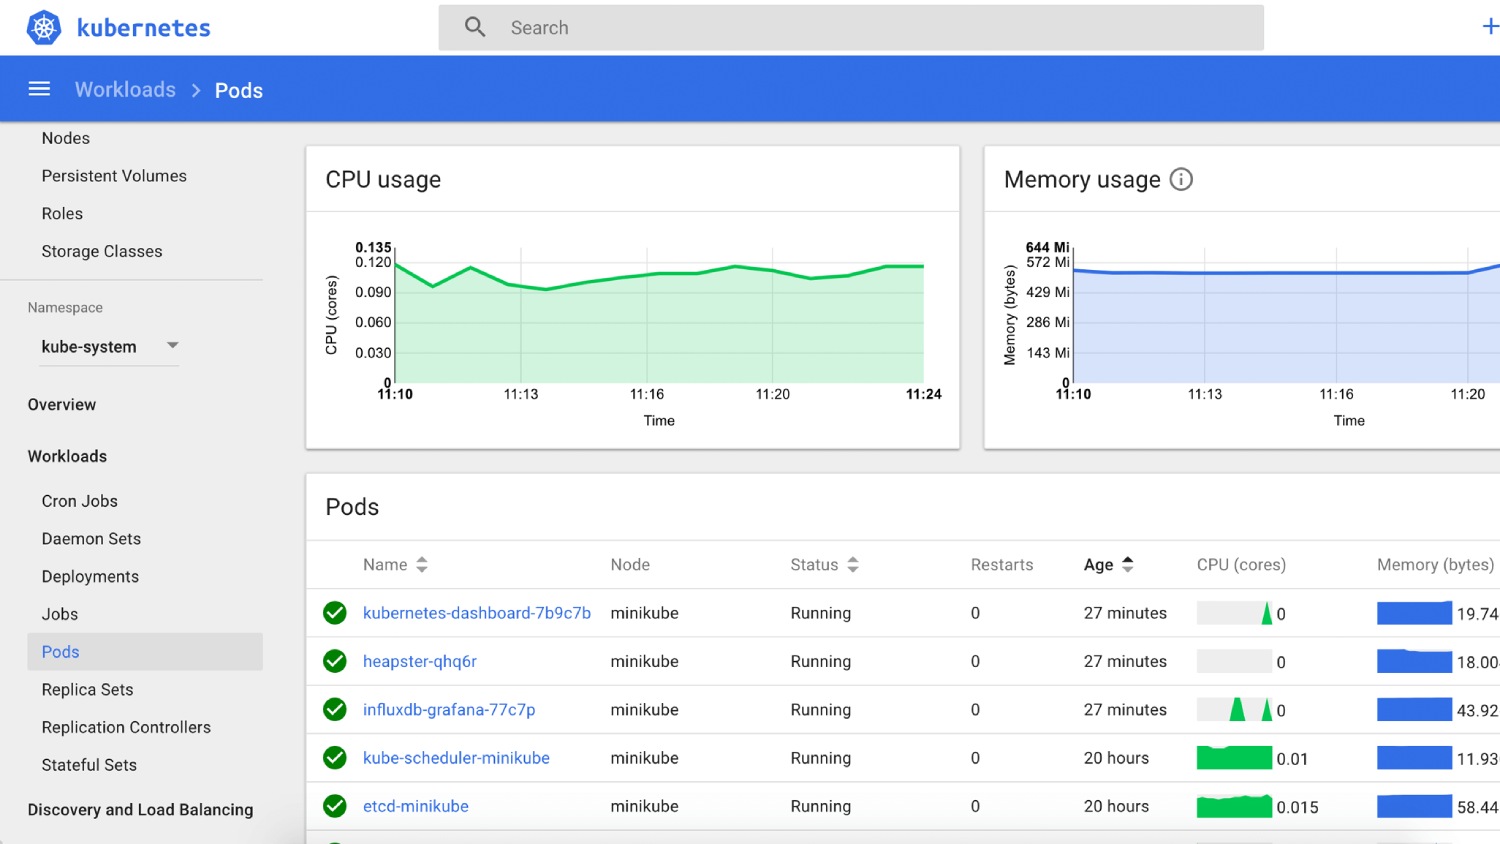Open the heapster-qhq6r pod link

click(x=420, y=662)
